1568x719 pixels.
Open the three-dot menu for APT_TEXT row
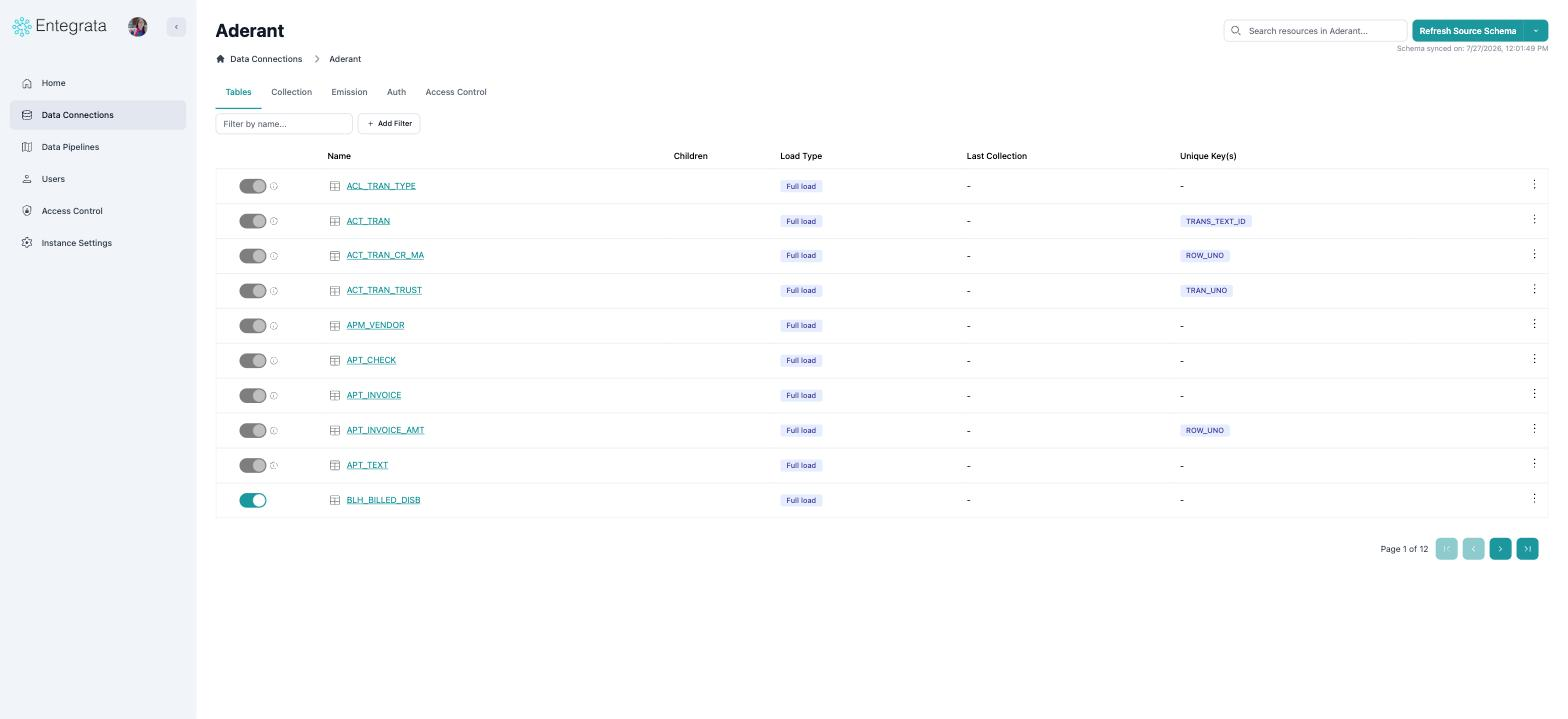click(1534, 464)
